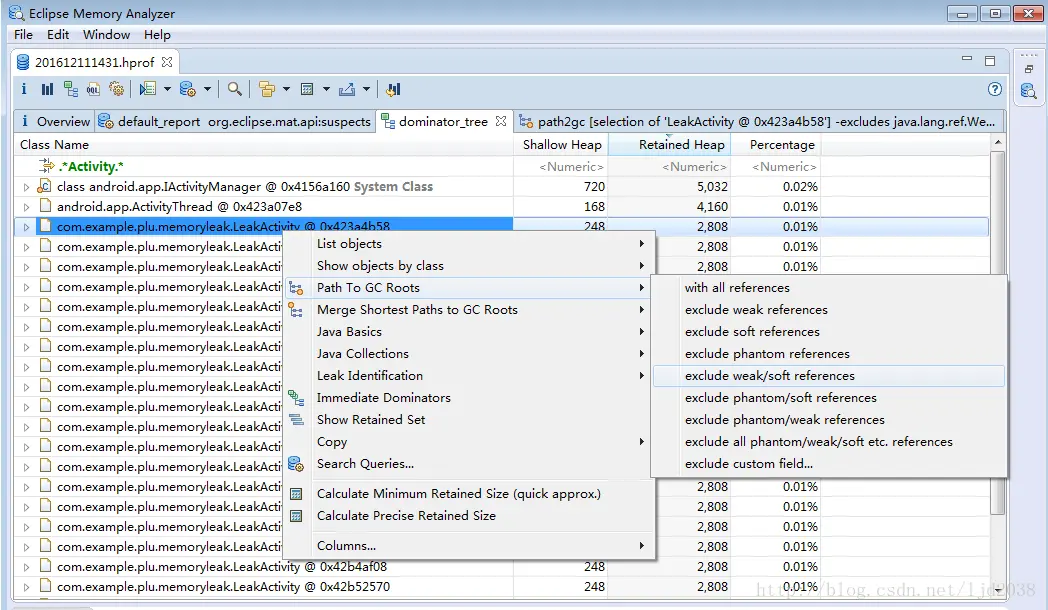The width and height of the screenshot is (1048, 610).
Task: Open the OQL query editor icon
Action: [x=93, y=89]
